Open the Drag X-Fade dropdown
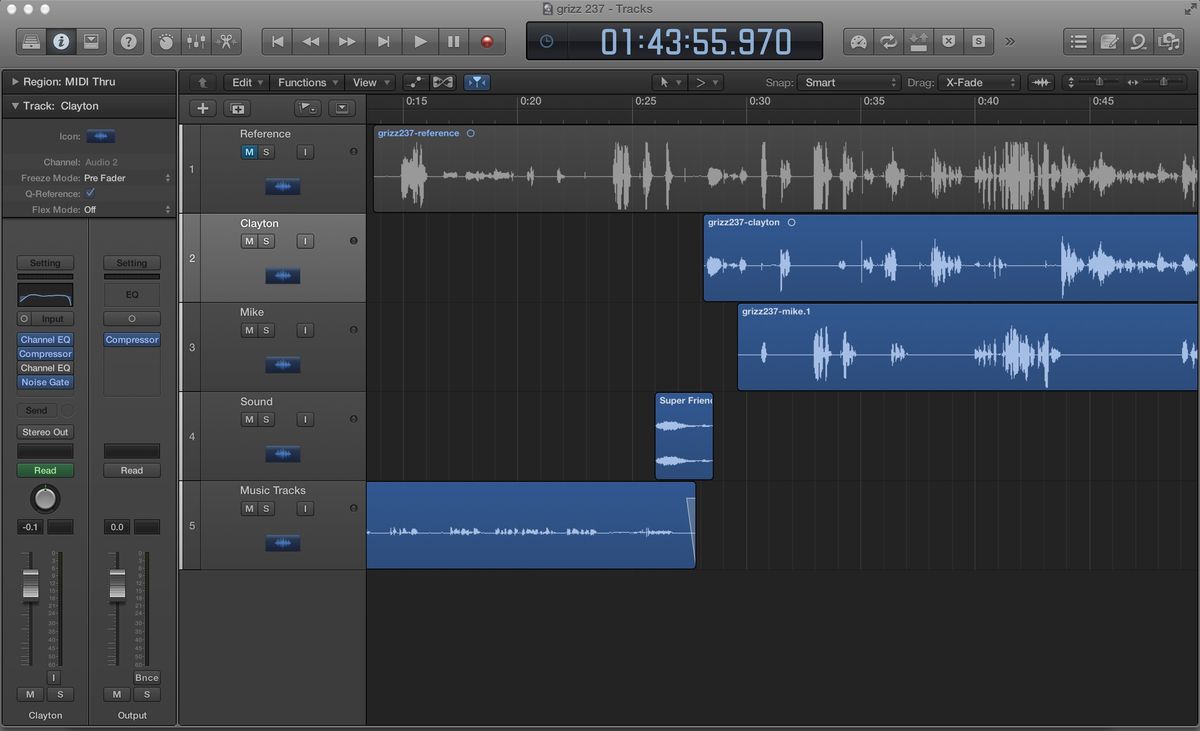Screen dimensions: 1200x731 pos(980,82)
